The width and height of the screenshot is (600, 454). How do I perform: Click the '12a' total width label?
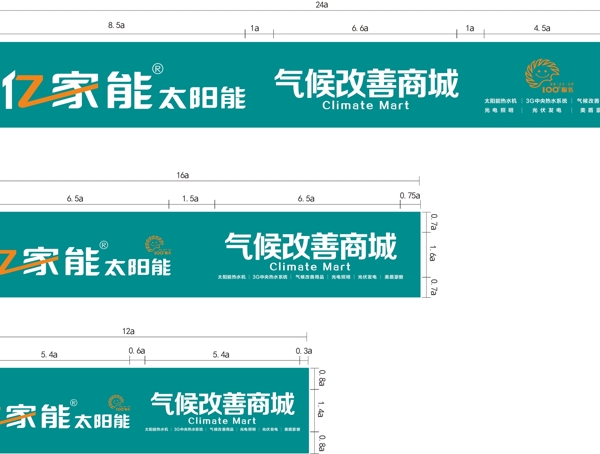tap(128, 331)
